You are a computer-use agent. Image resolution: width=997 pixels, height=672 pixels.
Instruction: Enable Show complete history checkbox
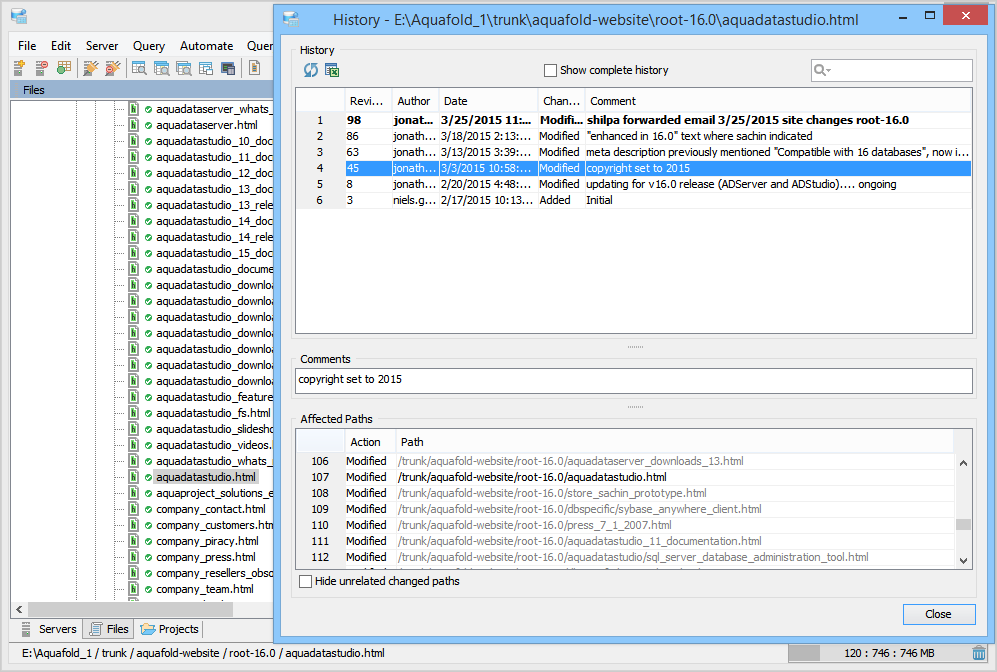(x=550, y=71)
